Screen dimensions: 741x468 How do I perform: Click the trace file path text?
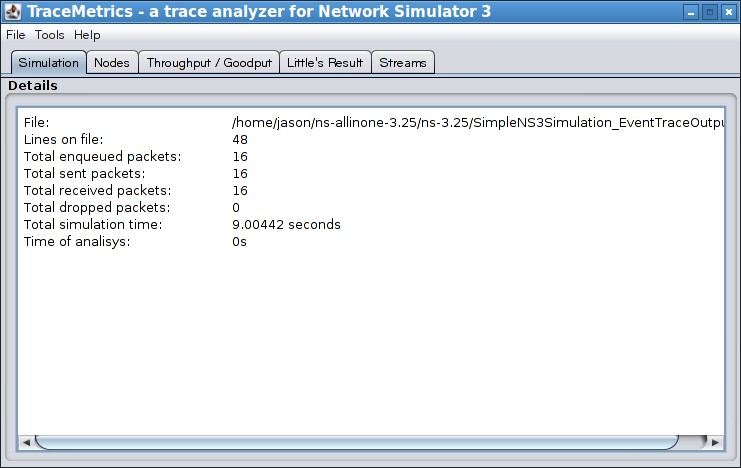pyautogui.click(x=478, y=122)
